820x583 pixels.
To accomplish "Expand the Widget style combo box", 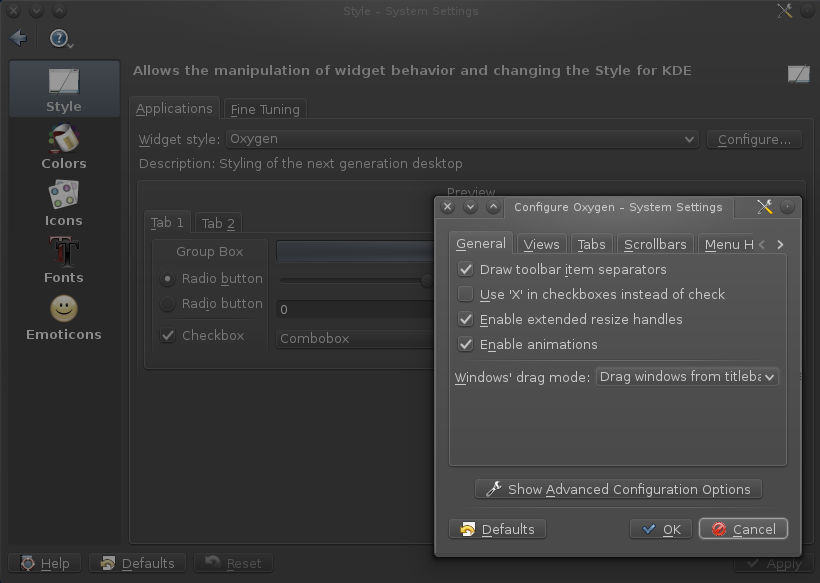I will 462,140.
